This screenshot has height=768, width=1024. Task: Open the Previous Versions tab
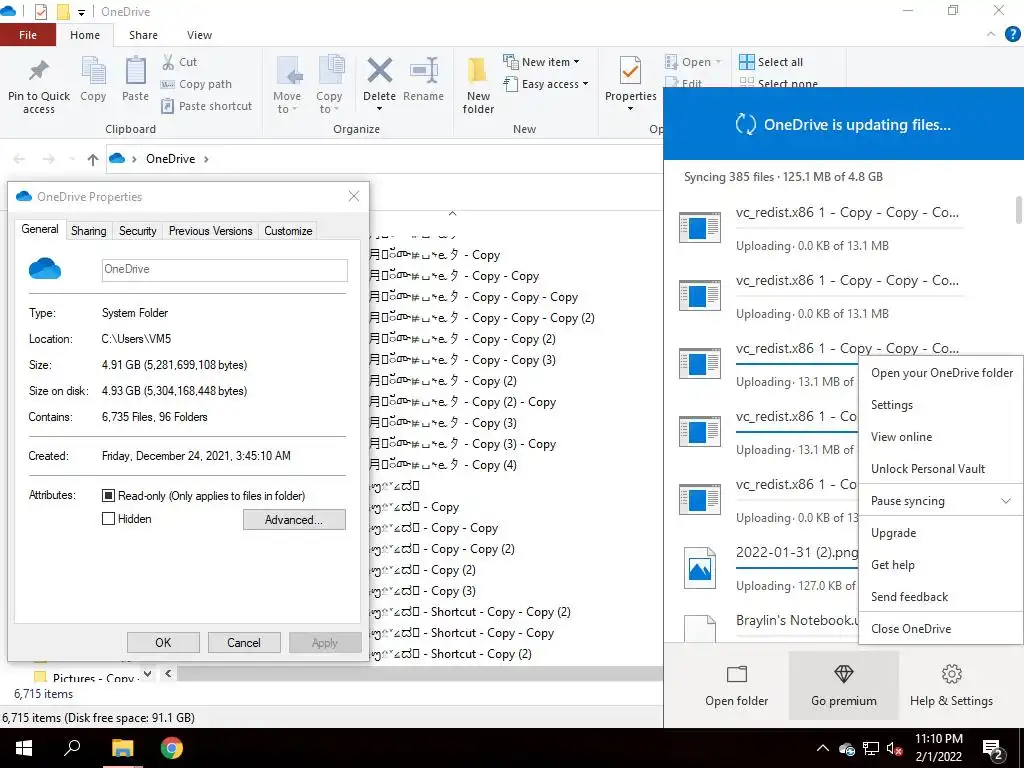point(210,231)
